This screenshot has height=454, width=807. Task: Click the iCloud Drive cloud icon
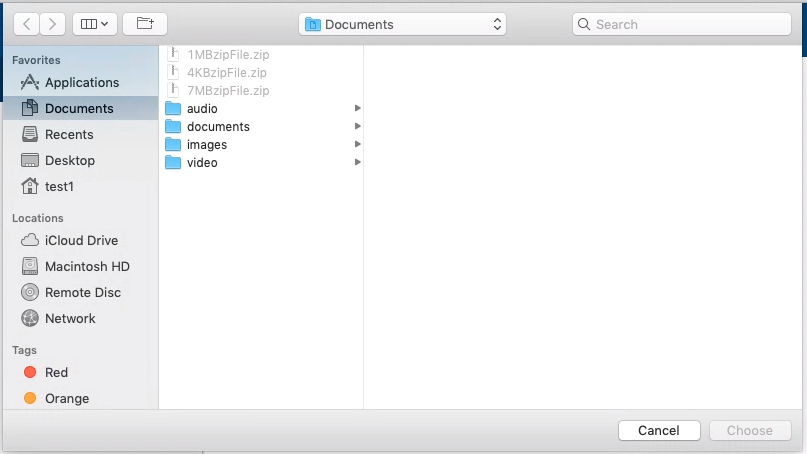tap(30, 240)
